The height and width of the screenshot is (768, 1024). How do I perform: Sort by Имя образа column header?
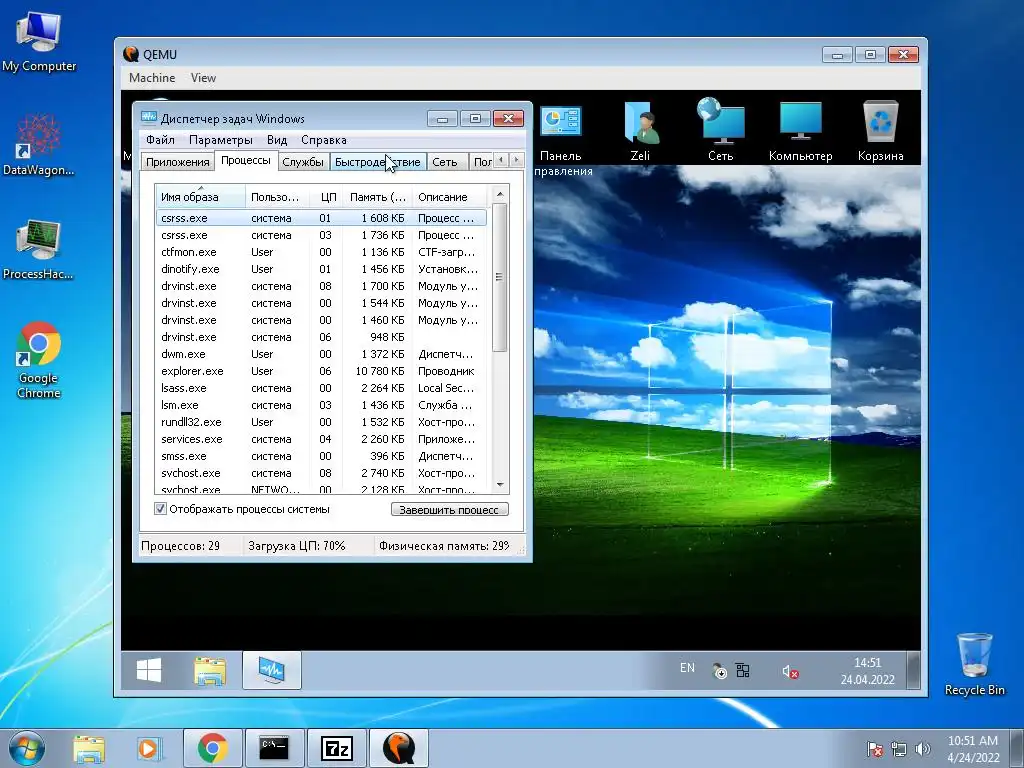pos(200,197)
